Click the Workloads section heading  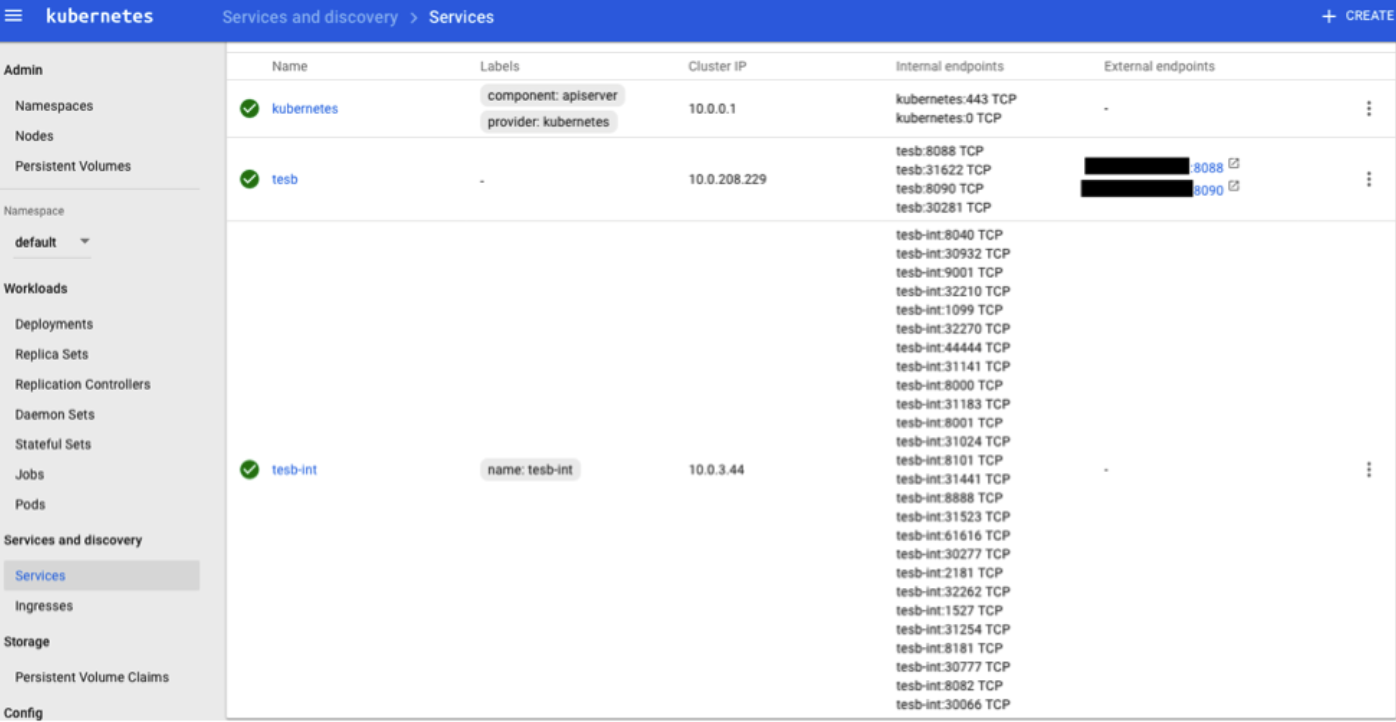(x=36, y=288)
